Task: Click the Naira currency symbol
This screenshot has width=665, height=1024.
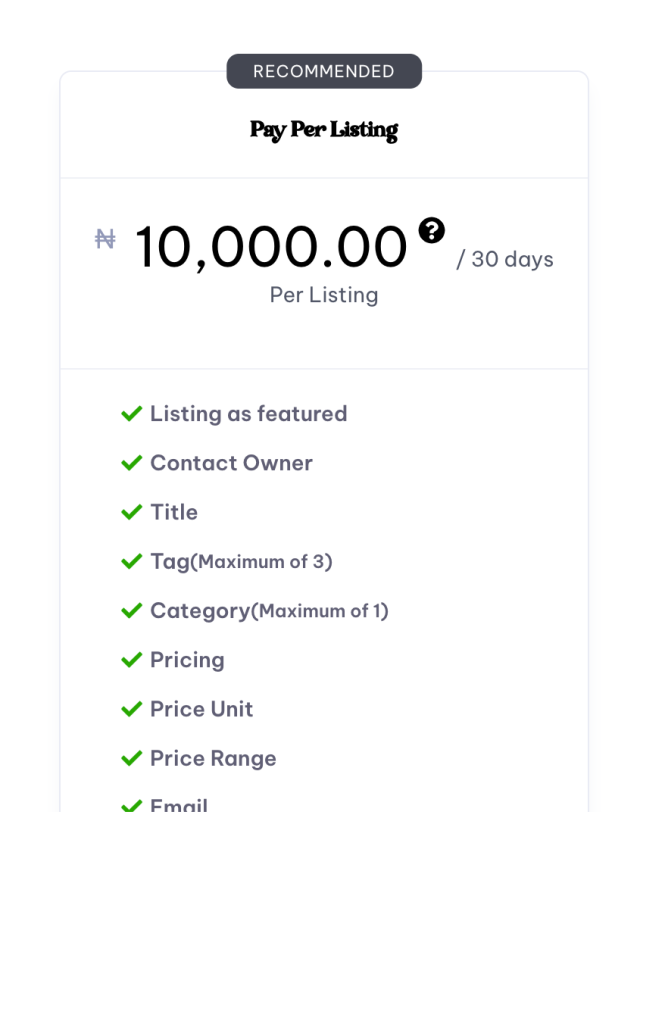Action: pos(105,239)
